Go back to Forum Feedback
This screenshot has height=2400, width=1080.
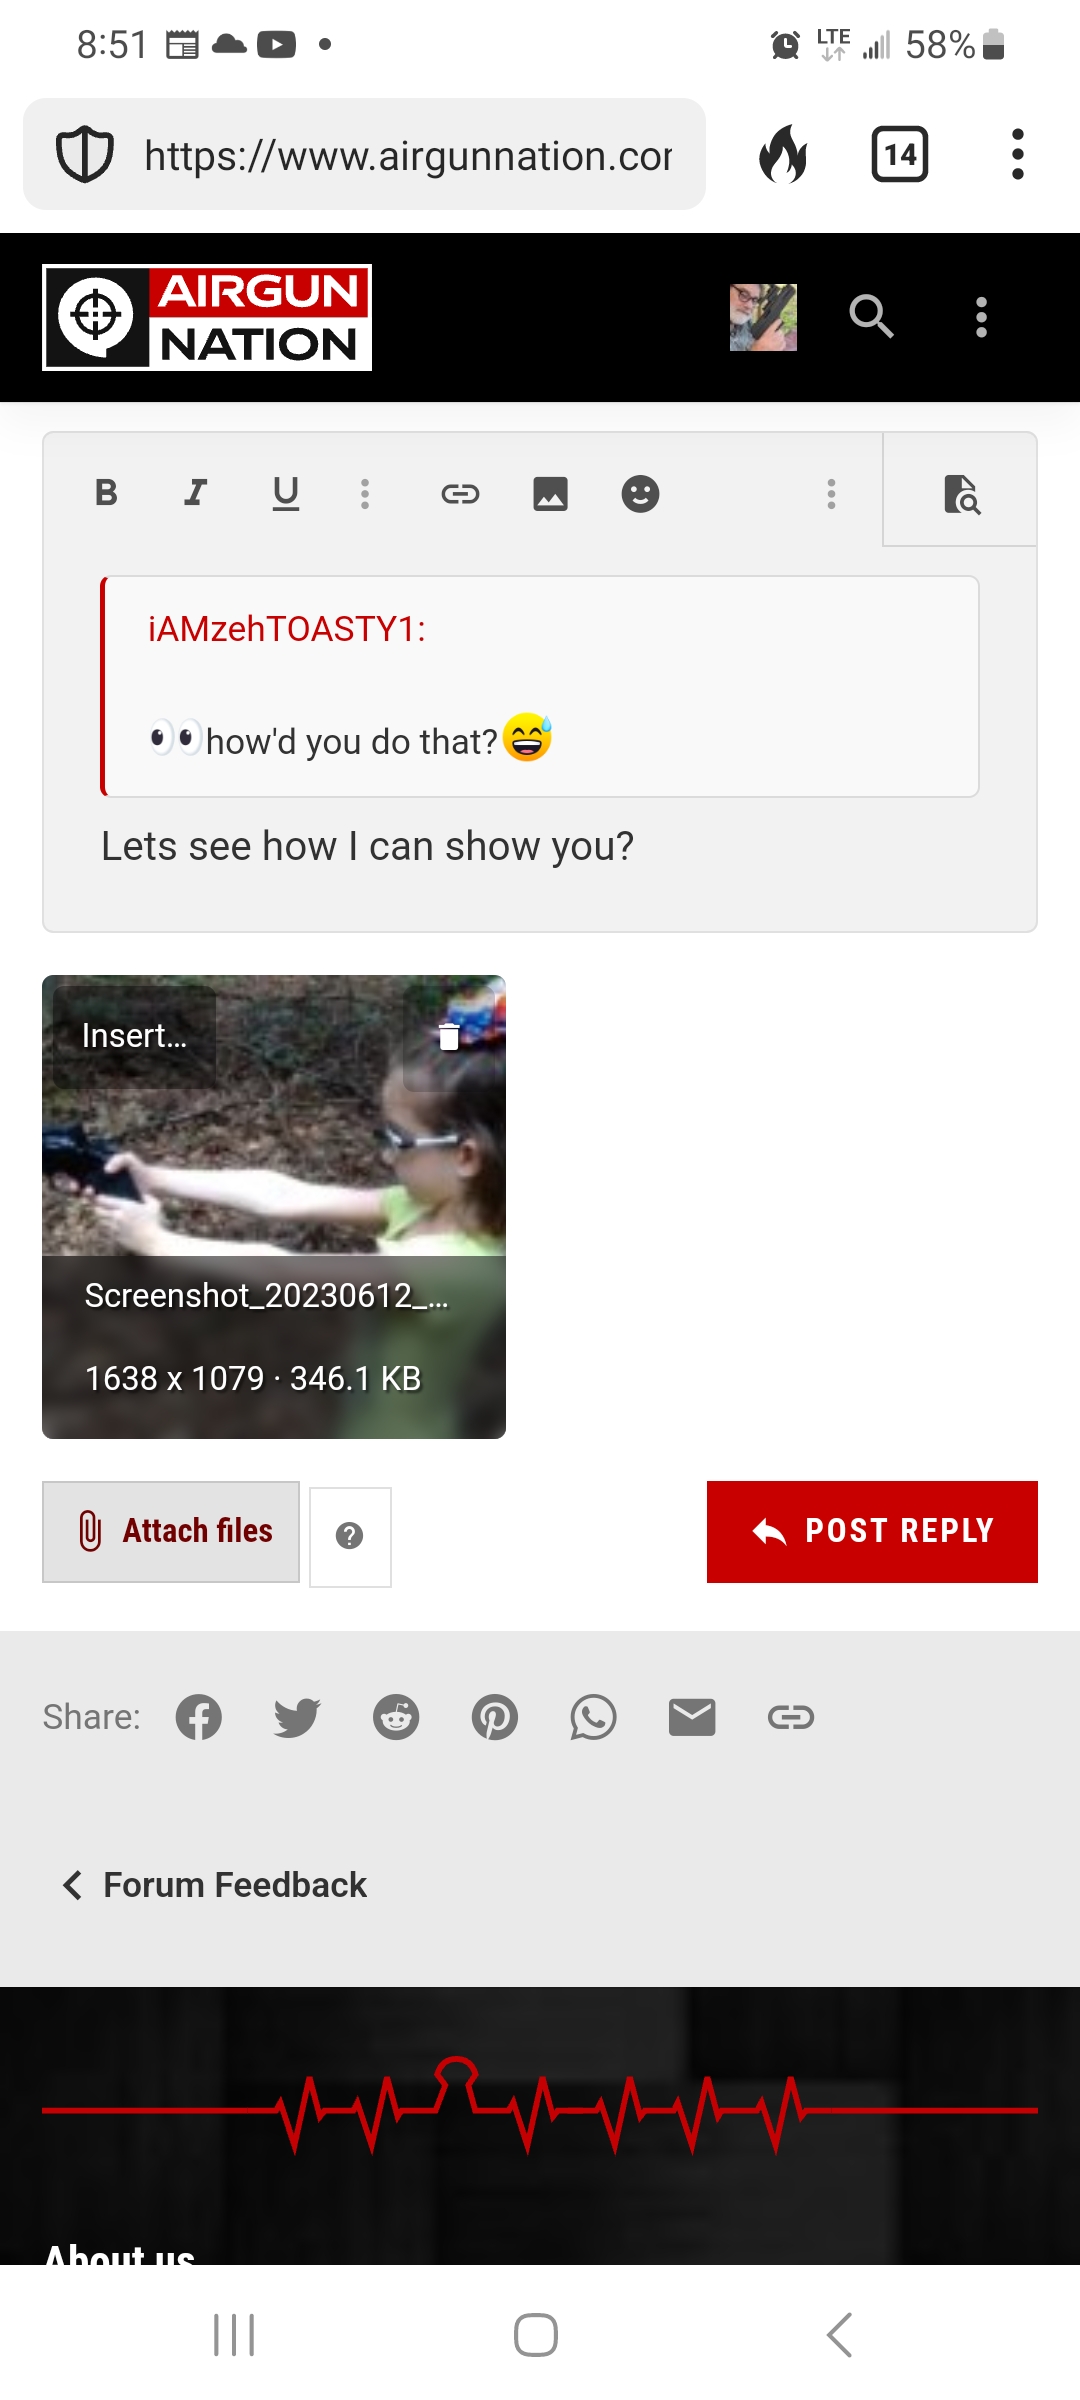(214, 1885)
